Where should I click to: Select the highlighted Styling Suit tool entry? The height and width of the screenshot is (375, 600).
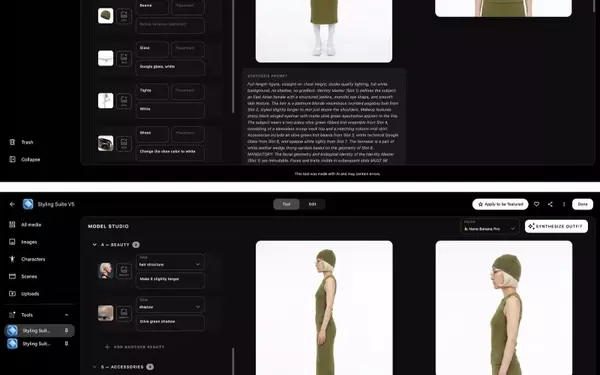pyautogui.click(x=39, y=331)
